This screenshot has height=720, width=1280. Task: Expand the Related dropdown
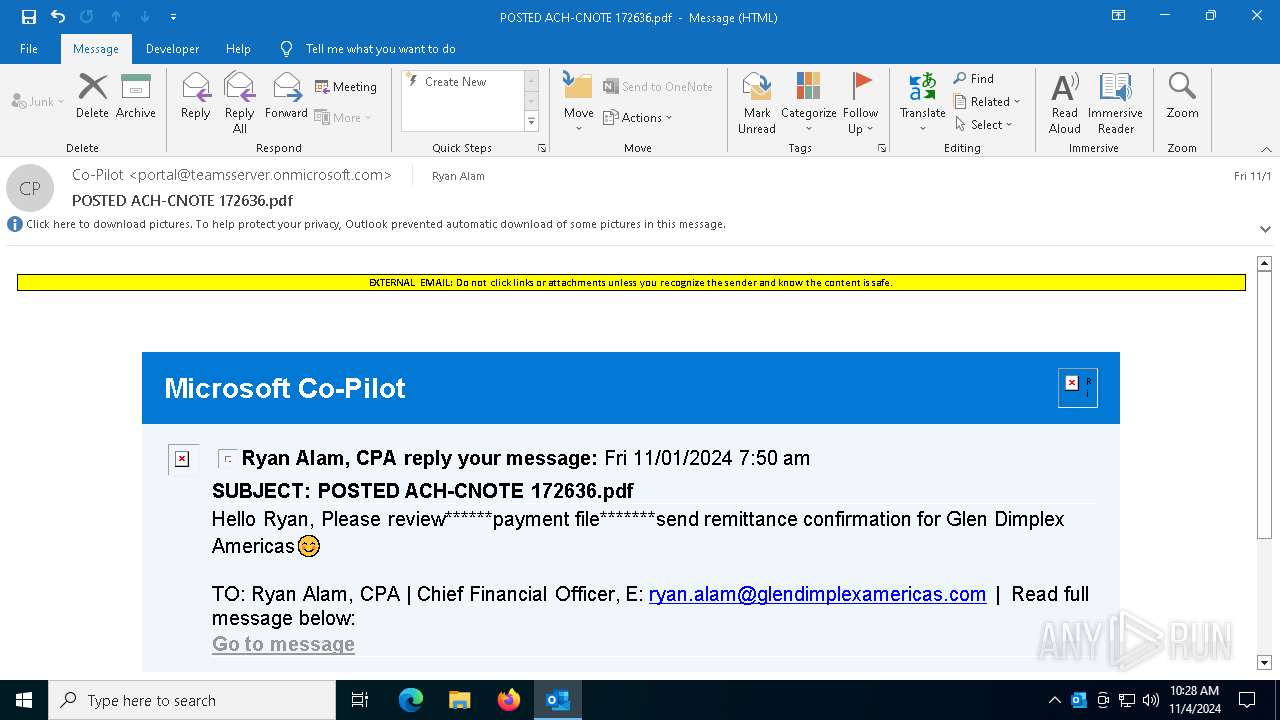[987, 102]
